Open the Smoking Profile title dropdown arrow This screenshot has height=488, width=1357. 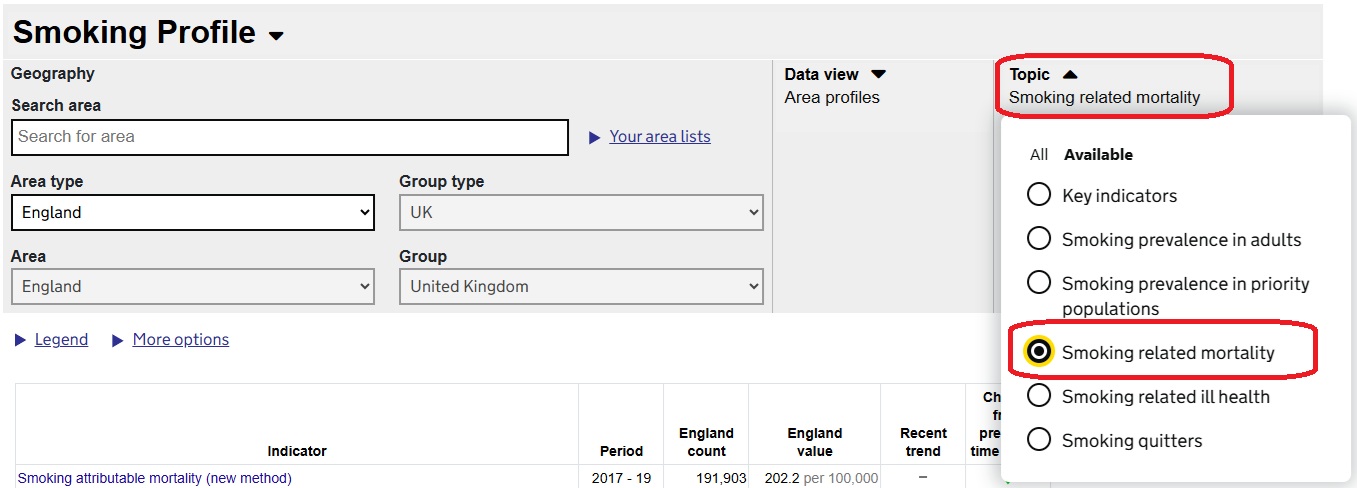point(276,36)
